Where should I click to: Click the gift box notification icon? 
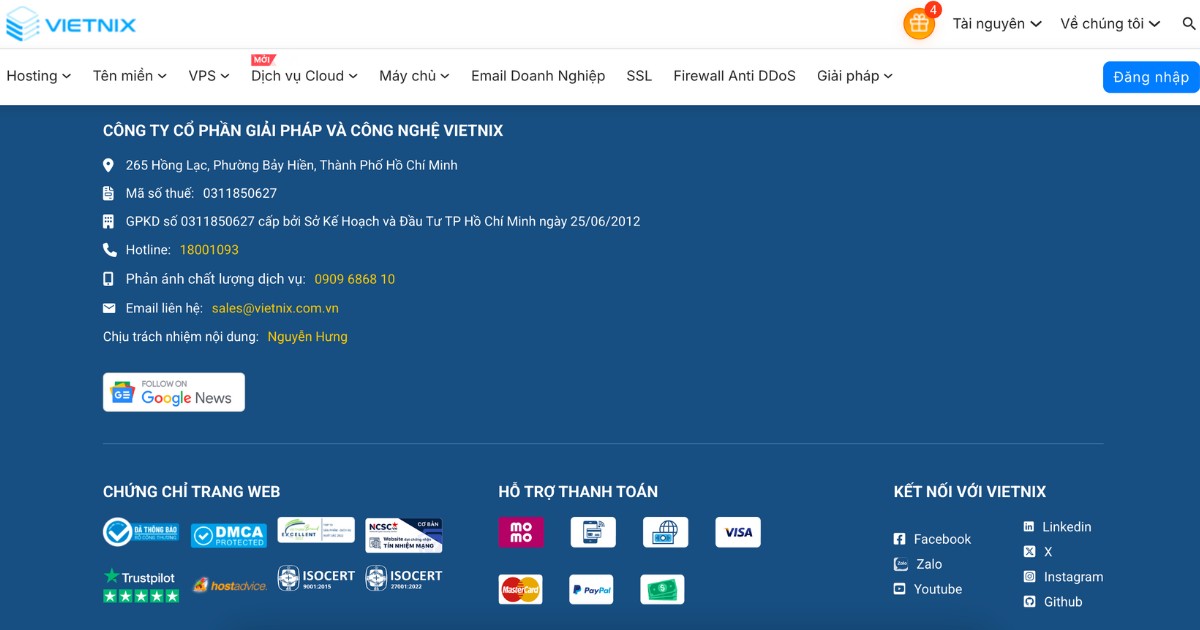(x=918, y=24)
